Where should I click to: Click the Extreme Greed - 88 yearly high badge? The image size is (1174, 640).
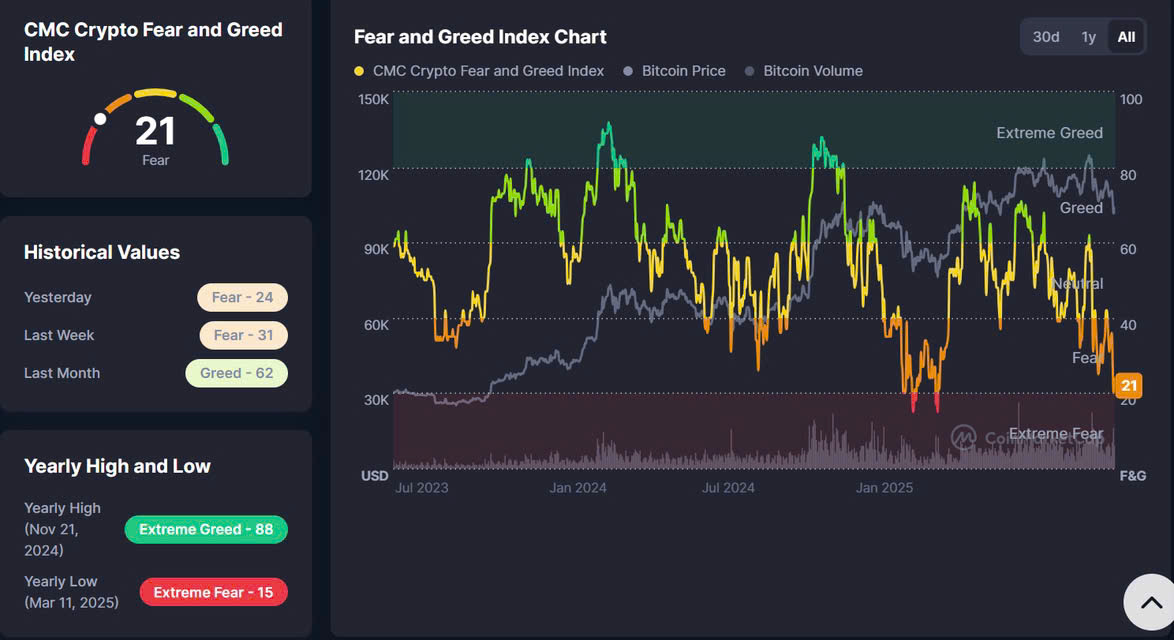pos(206,529)
